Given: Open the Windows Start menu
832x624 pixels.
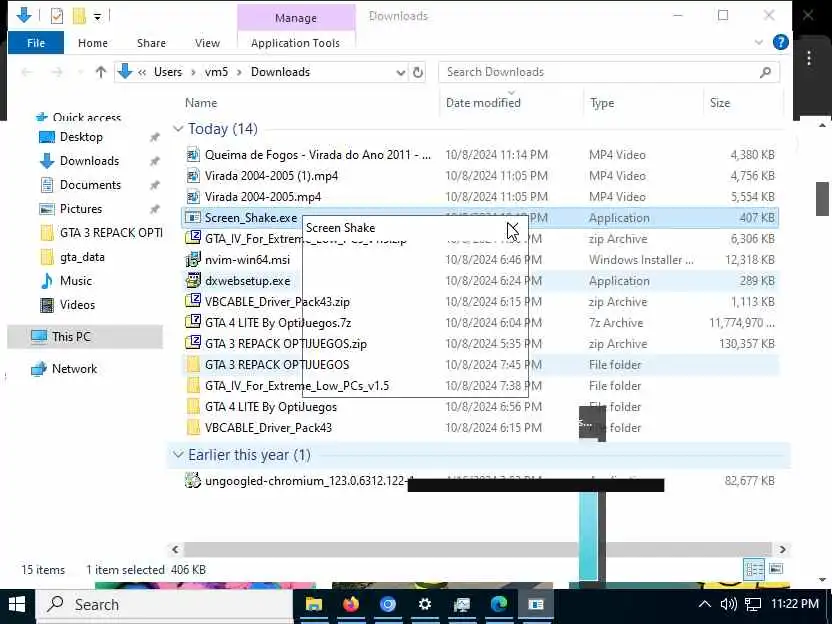Looking at the screenshot, I should tap(17, 604).
